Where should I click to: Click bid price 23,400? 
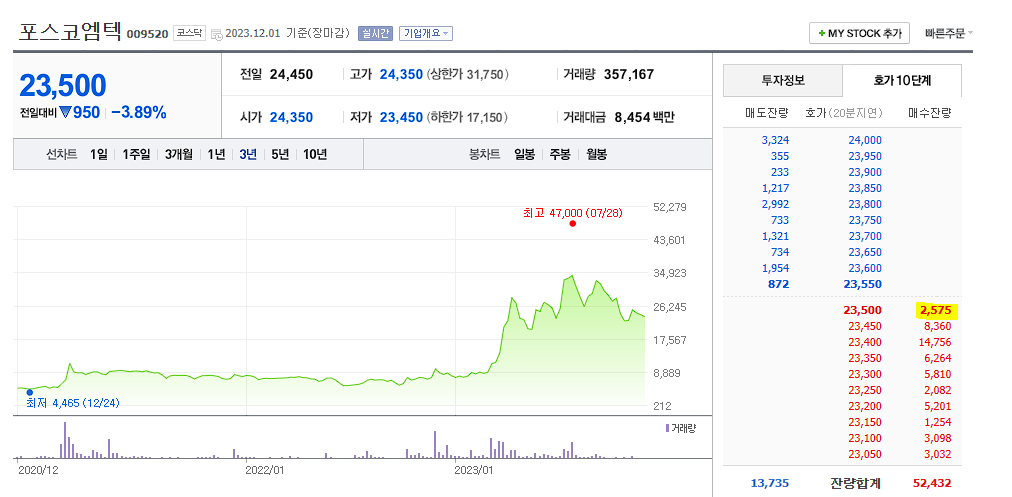coord(865,342)
